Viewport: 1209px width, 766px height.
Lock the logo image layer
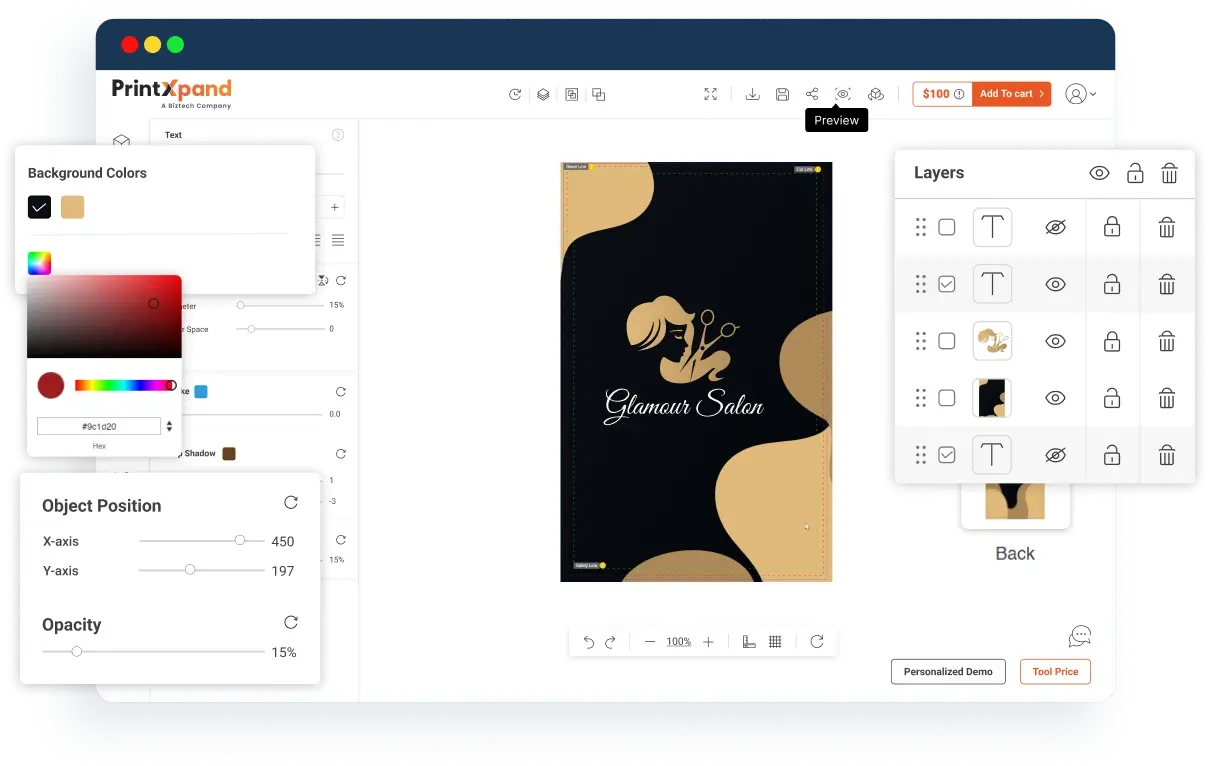[x=1112, y=341]
